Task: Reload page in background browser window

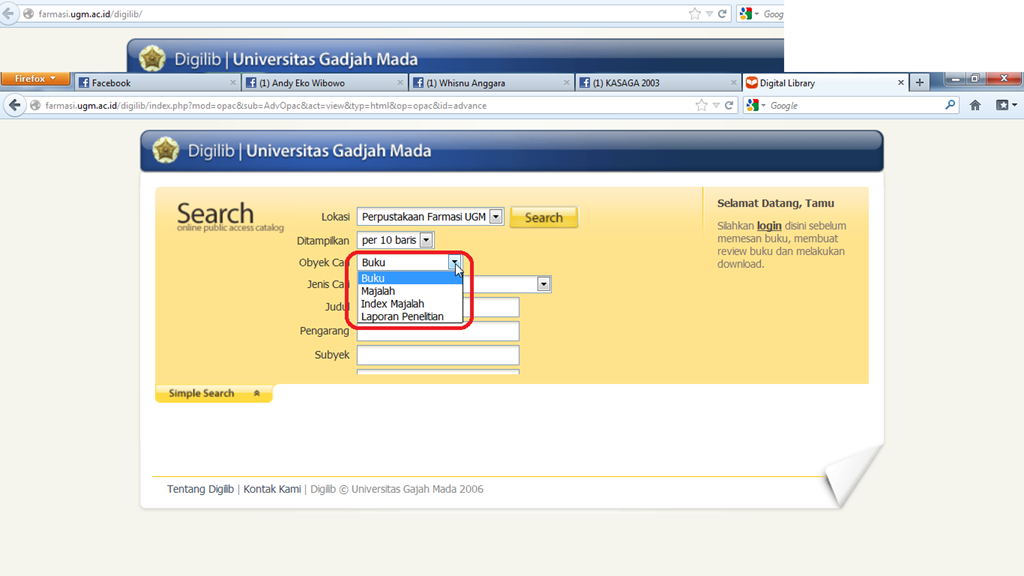Action: [x=722, y=14]
